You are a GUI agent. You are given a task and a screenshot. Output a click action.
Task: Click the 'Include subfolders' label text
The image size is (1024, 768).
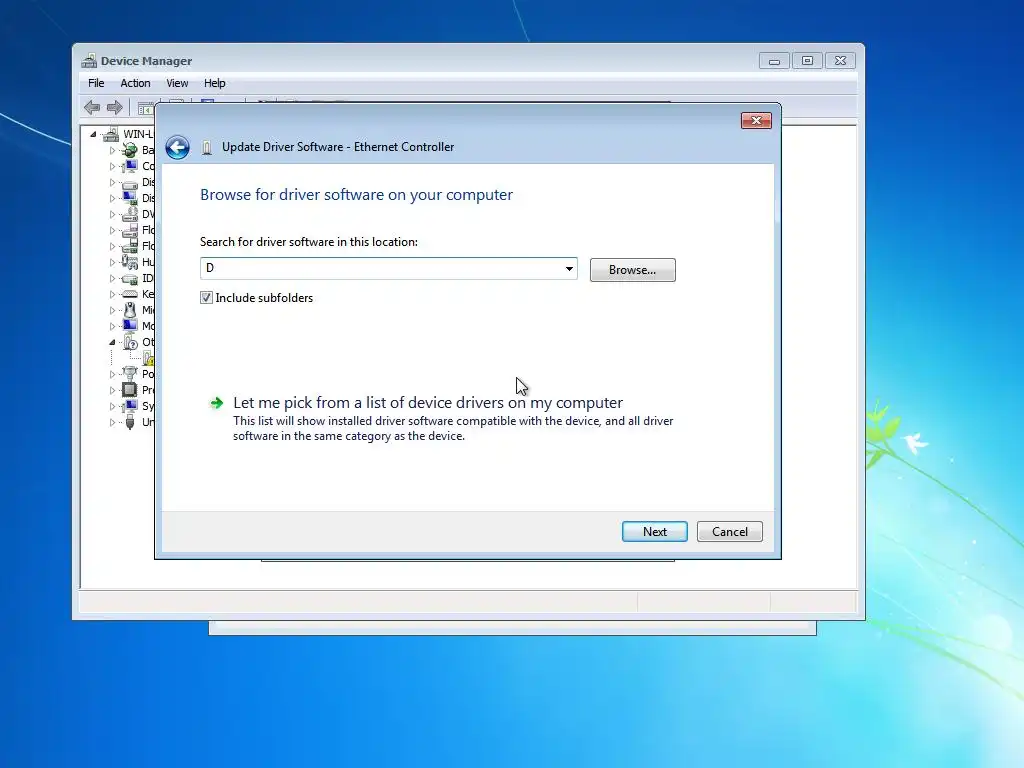(264, 298)
